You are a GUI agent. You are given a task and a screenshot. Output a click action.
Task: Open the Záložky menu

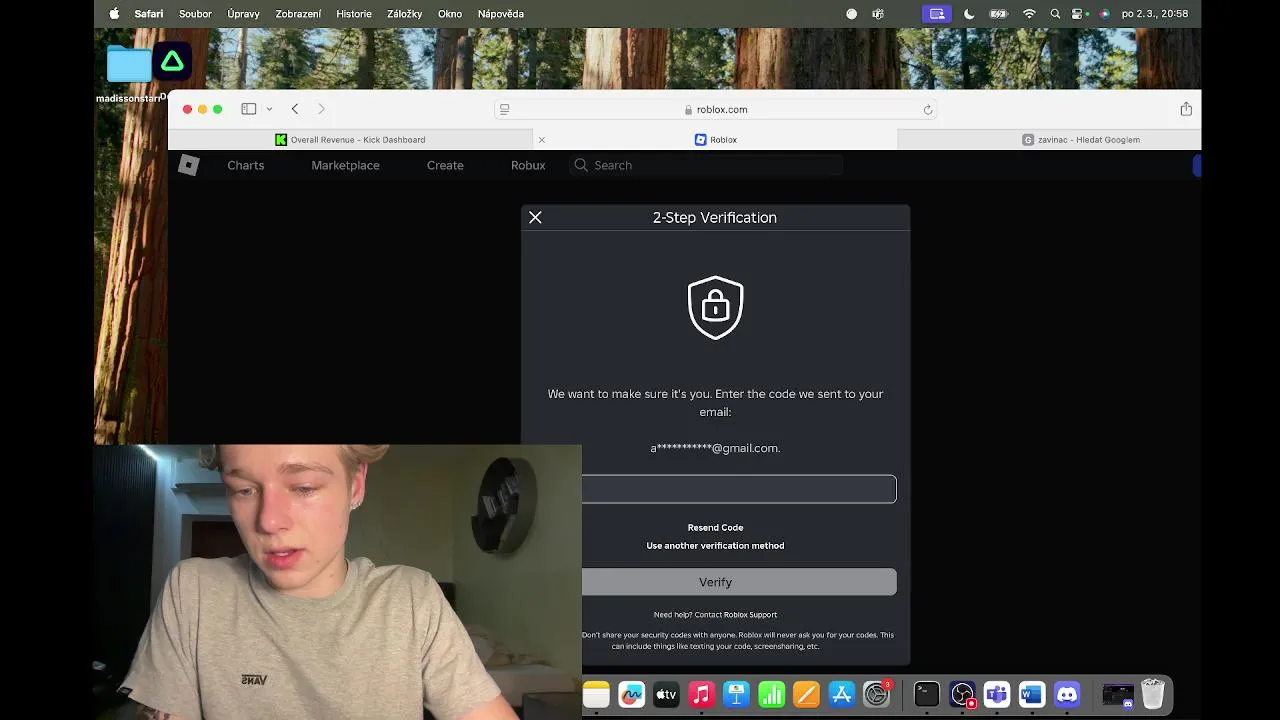[x=405, y=14]
